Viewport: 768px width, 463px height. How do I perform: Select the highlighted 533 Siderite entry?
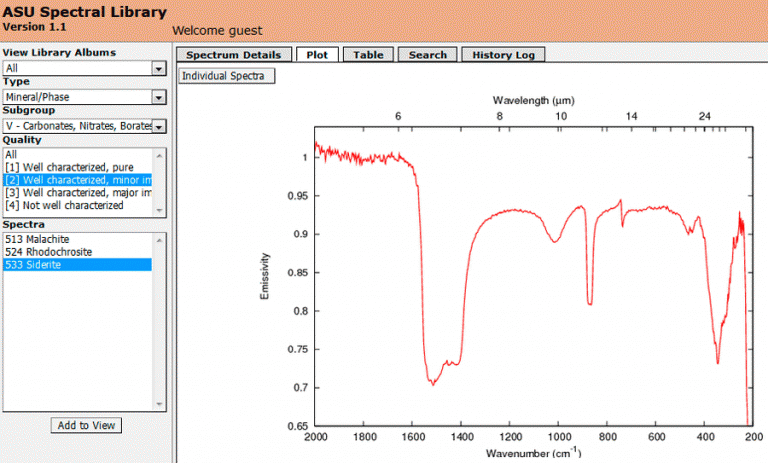[78, 265]
